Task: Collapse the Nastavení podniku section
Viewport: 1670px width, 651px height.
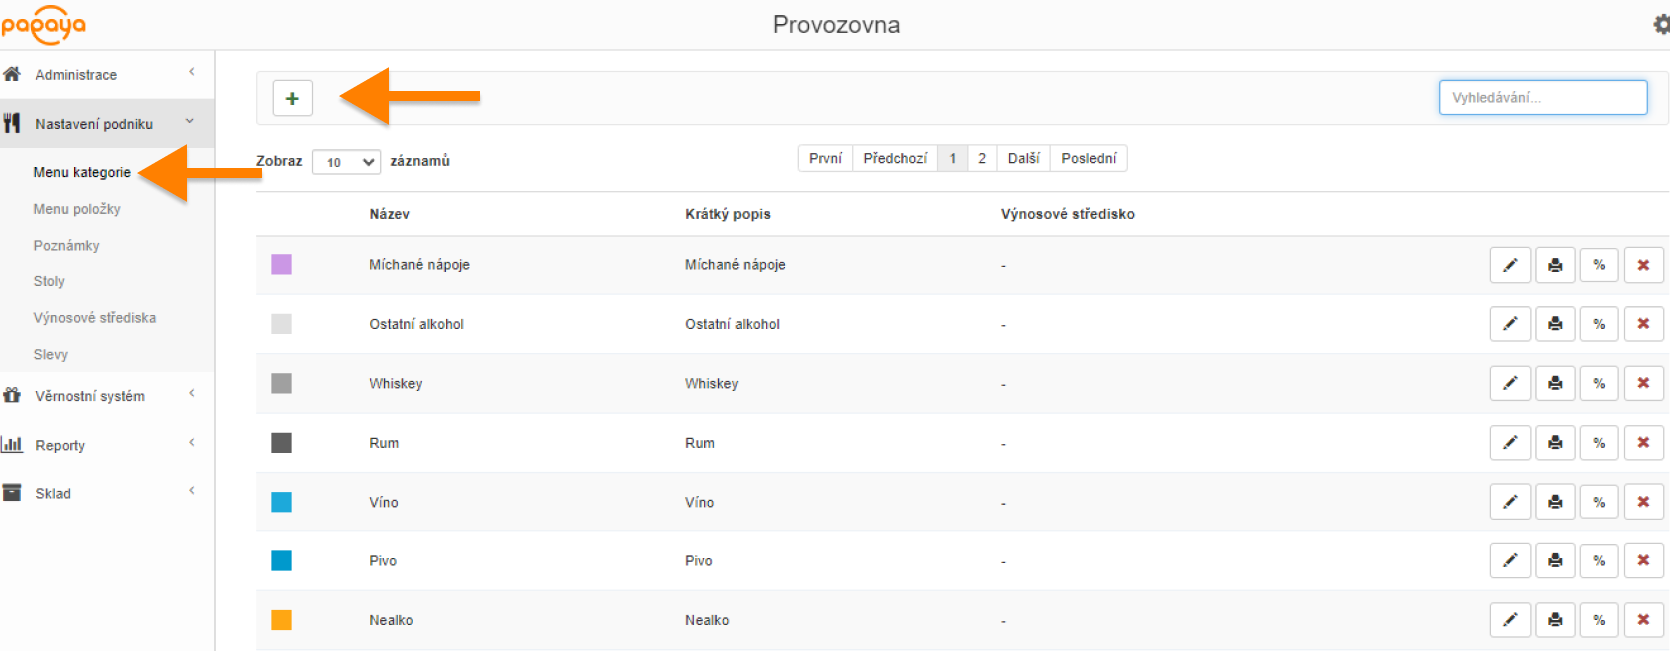Action: [94, 124]
